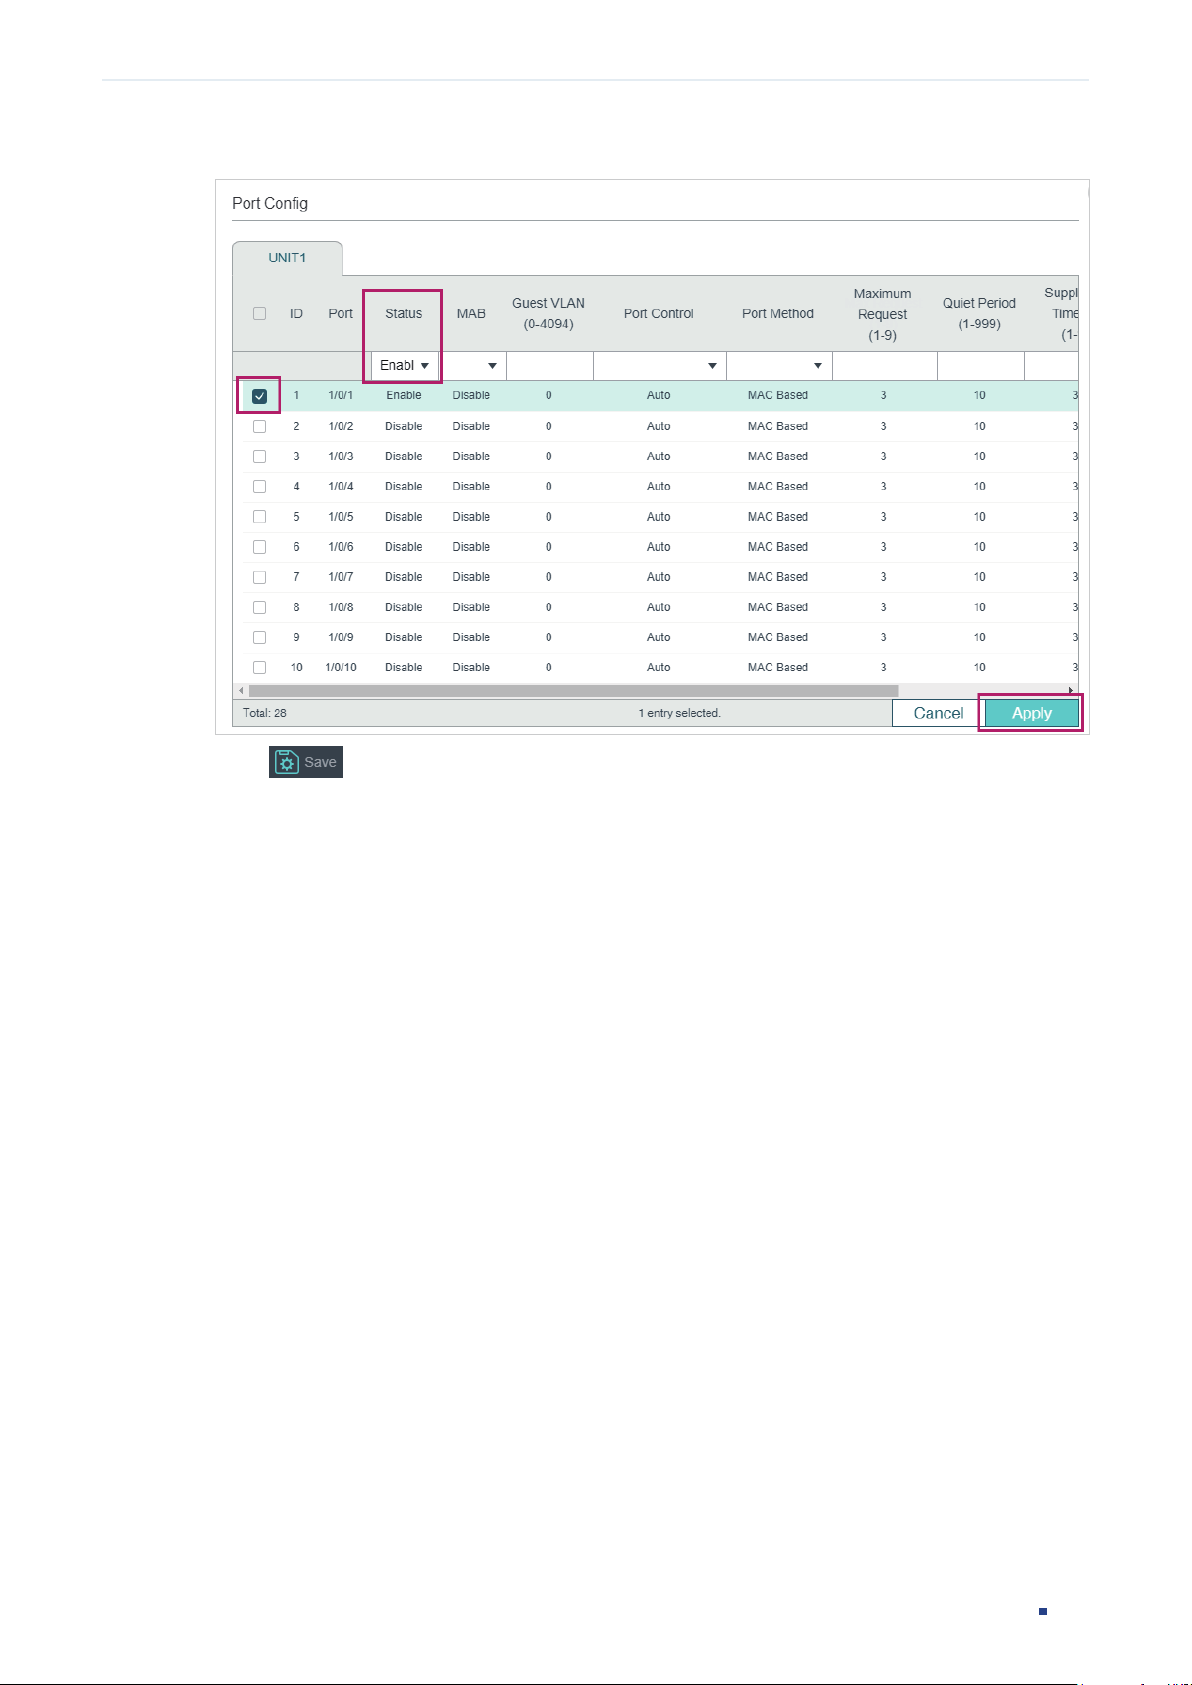This screenshot has width=1192, height=1685.
Task: Select the row for port 1/0/3
Action: coord(655,456)
